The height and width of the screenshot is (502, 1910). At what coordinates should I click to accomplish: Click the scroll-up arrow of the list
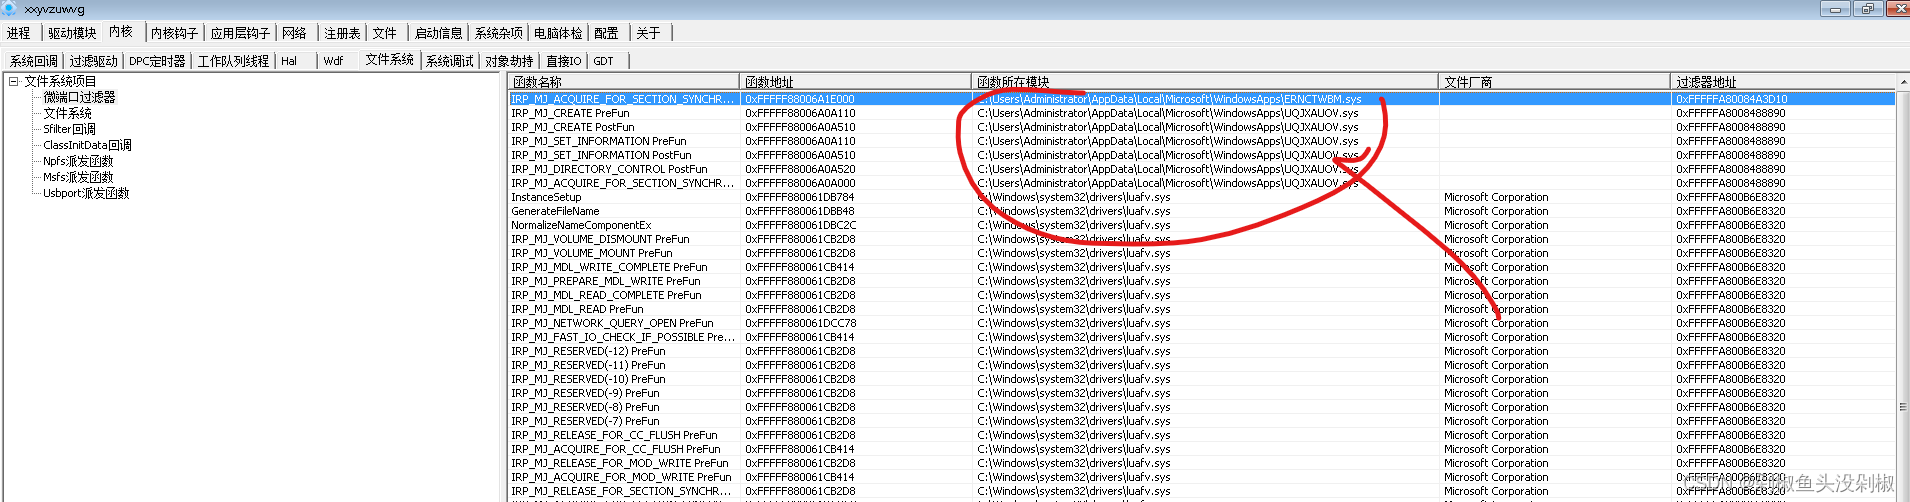[x=1903, y=82]
